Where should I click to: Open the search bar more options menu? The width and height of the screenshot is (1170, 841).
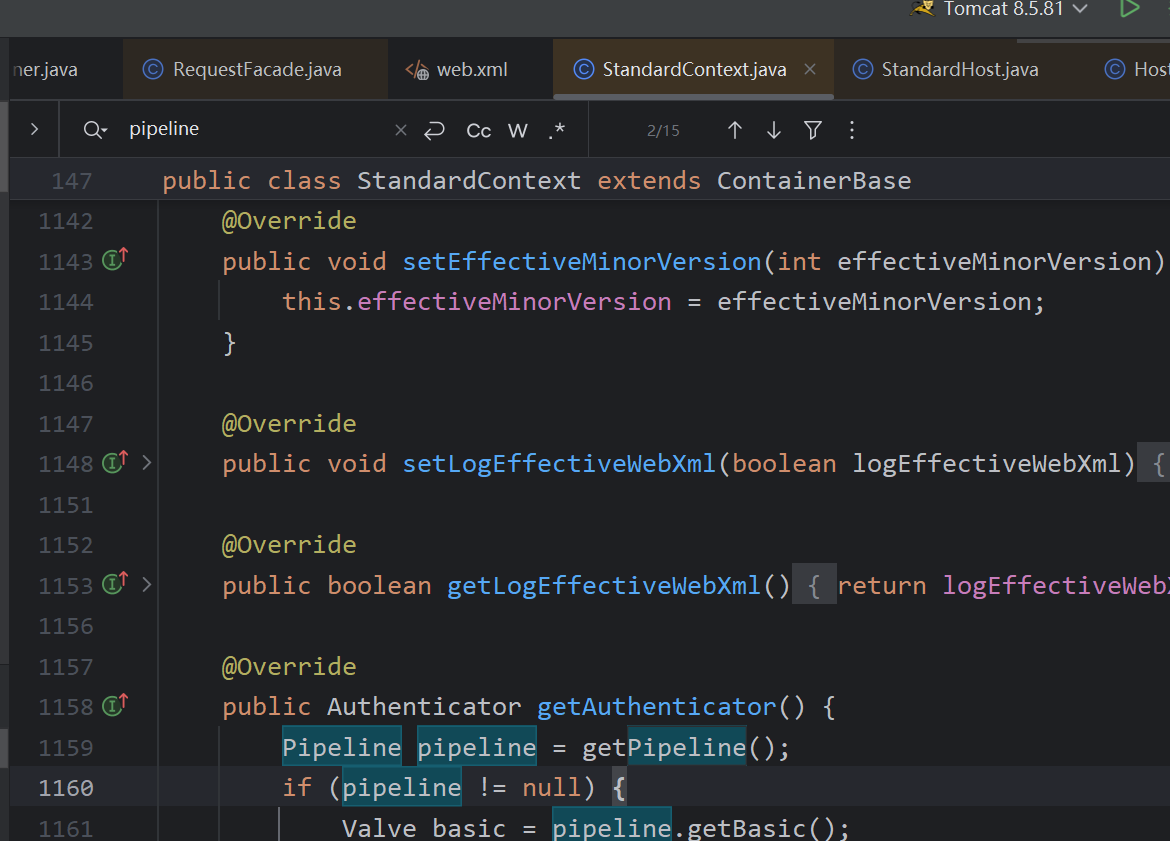click(852, 130)
